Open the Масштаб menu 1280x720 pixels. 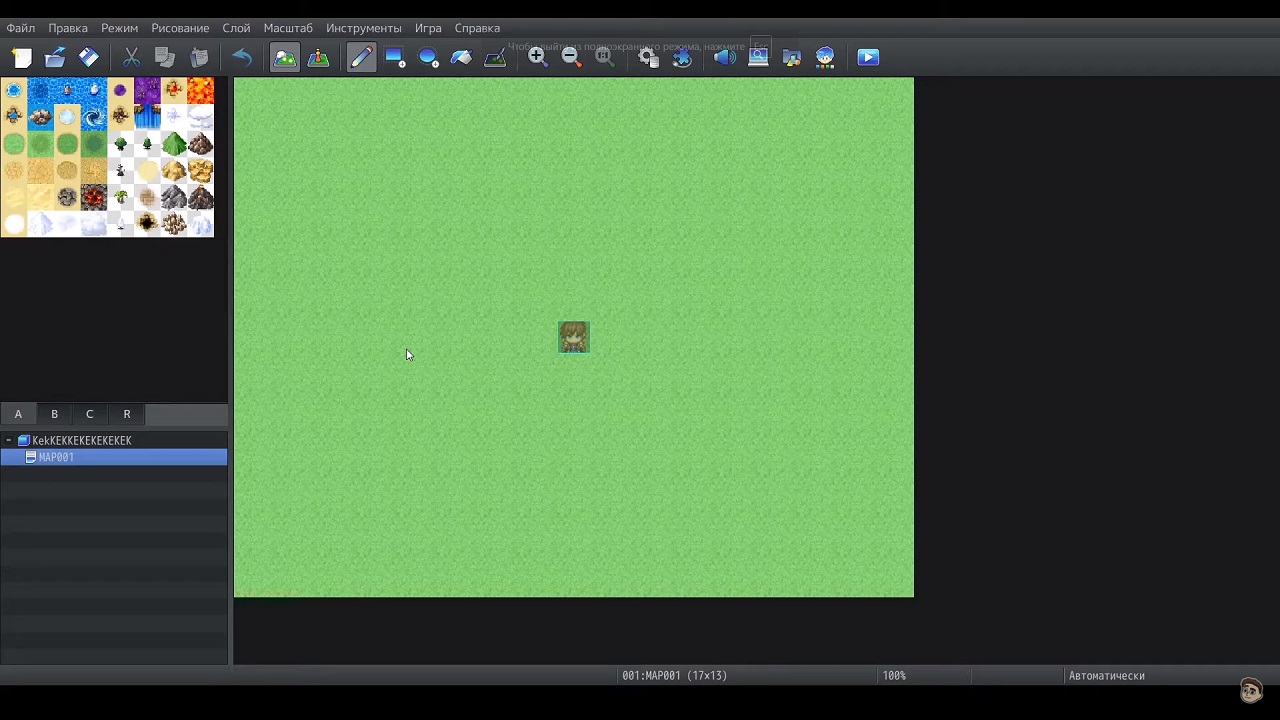288,28
